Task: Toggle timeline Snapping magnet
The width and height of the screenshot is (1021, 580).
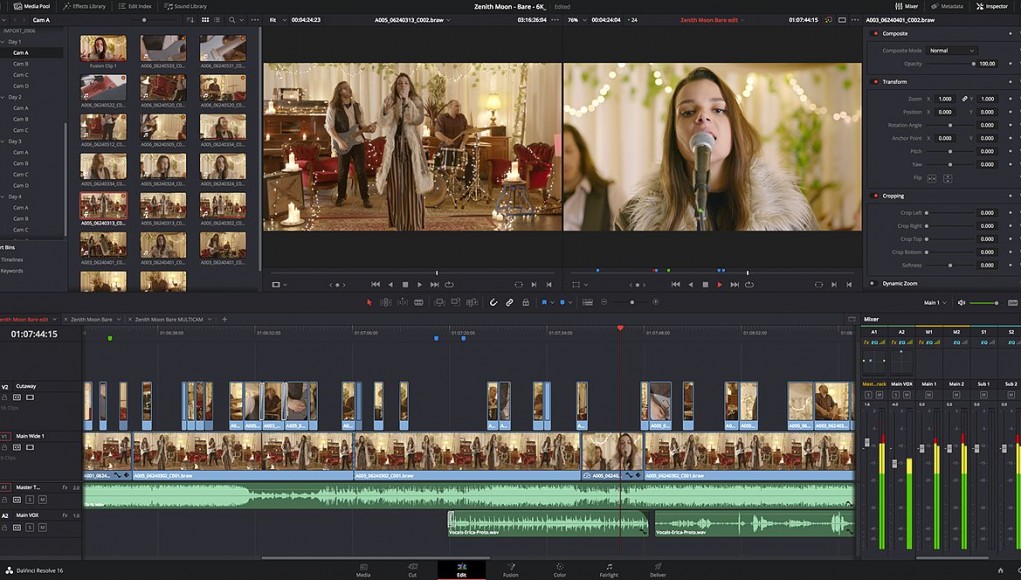Action: click(x=494, y=302)
